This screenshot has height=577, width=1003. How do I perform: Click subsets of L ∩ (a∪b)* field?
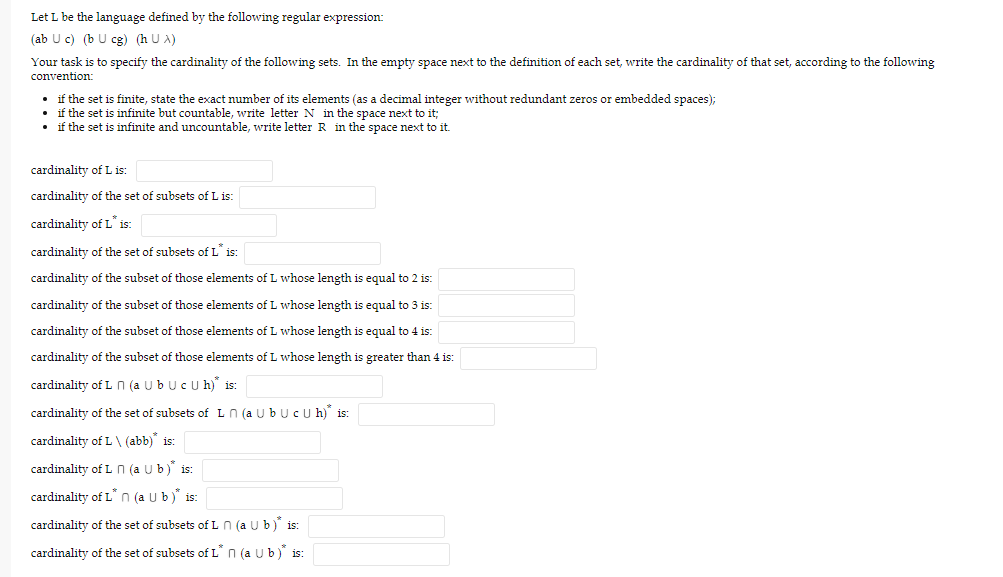(x=375, y=525)
